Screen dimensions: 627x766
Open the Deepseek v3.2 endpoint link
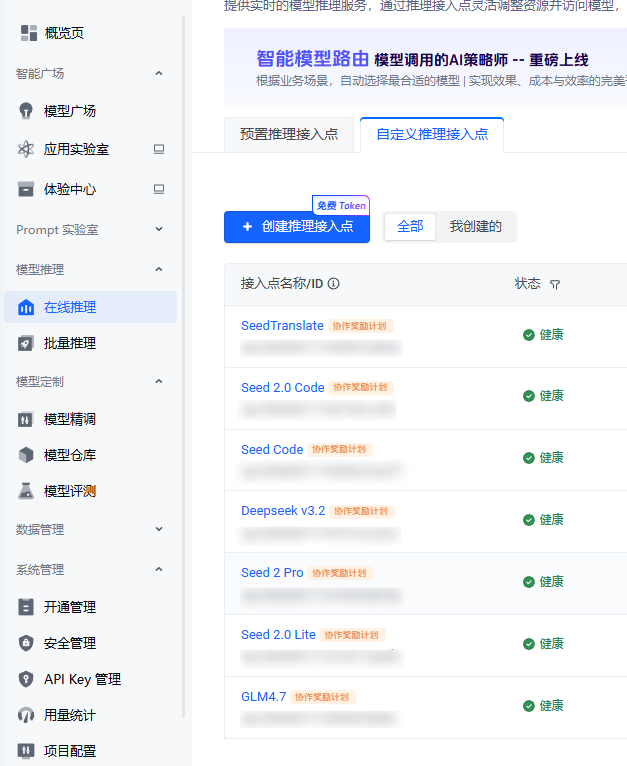[x=283, y=510]
